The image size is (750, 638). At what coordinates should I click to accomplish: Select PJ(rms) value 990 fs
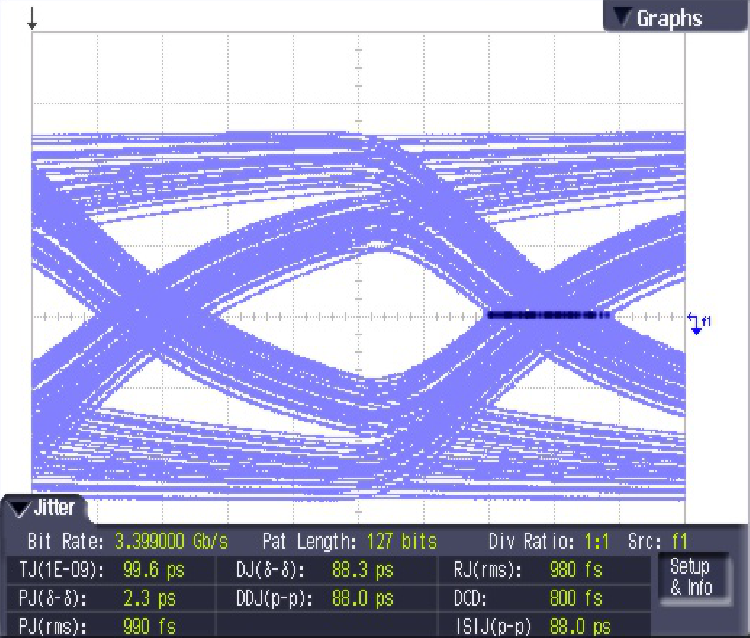click(x=149, y=626)
